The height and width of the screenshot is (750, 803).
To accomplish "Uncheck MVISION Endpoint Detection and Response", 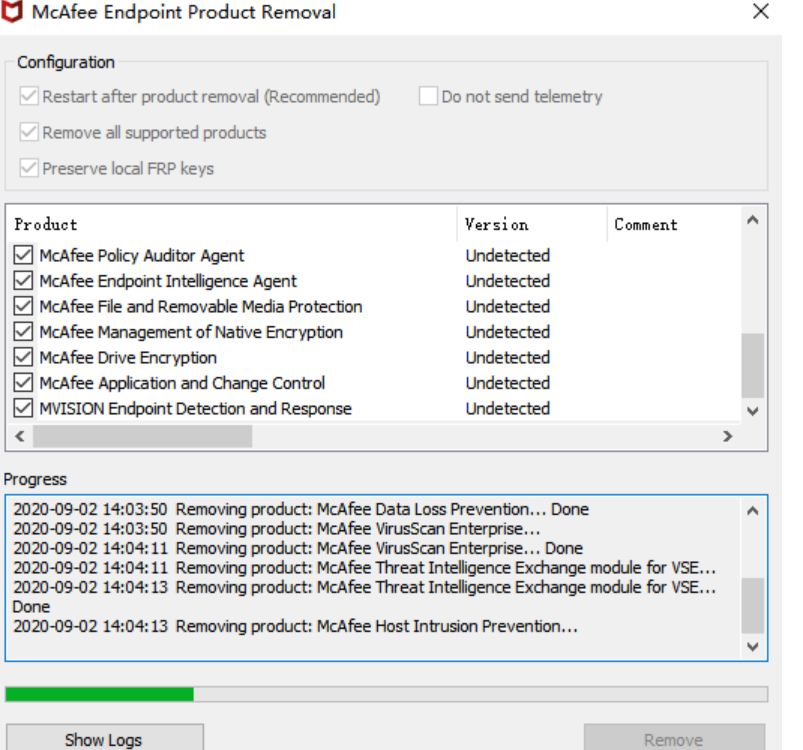I will (23, 409).
